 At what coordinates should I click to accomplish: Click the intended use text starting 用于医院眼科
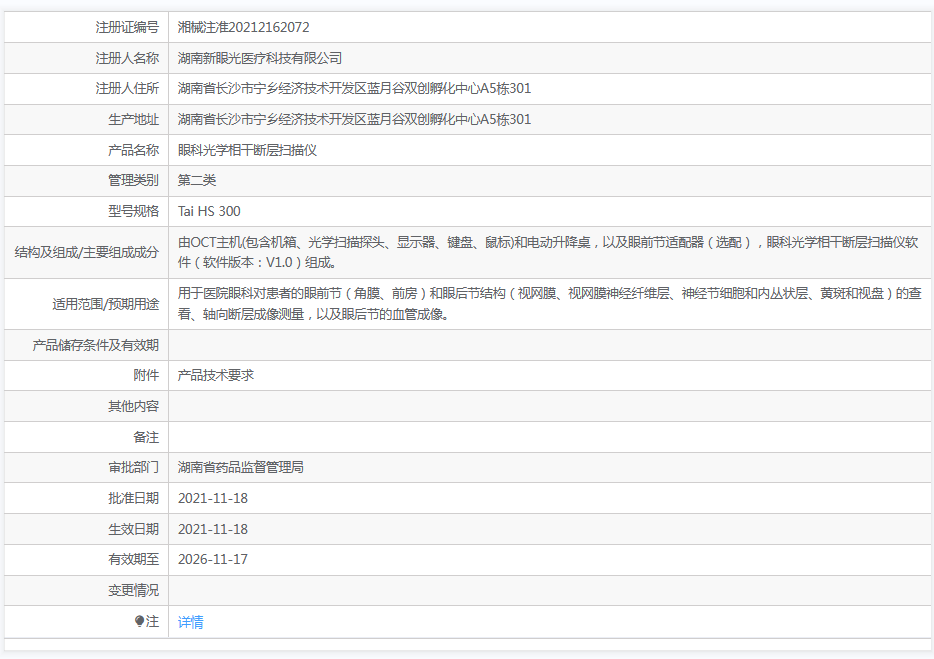(540, 295)
